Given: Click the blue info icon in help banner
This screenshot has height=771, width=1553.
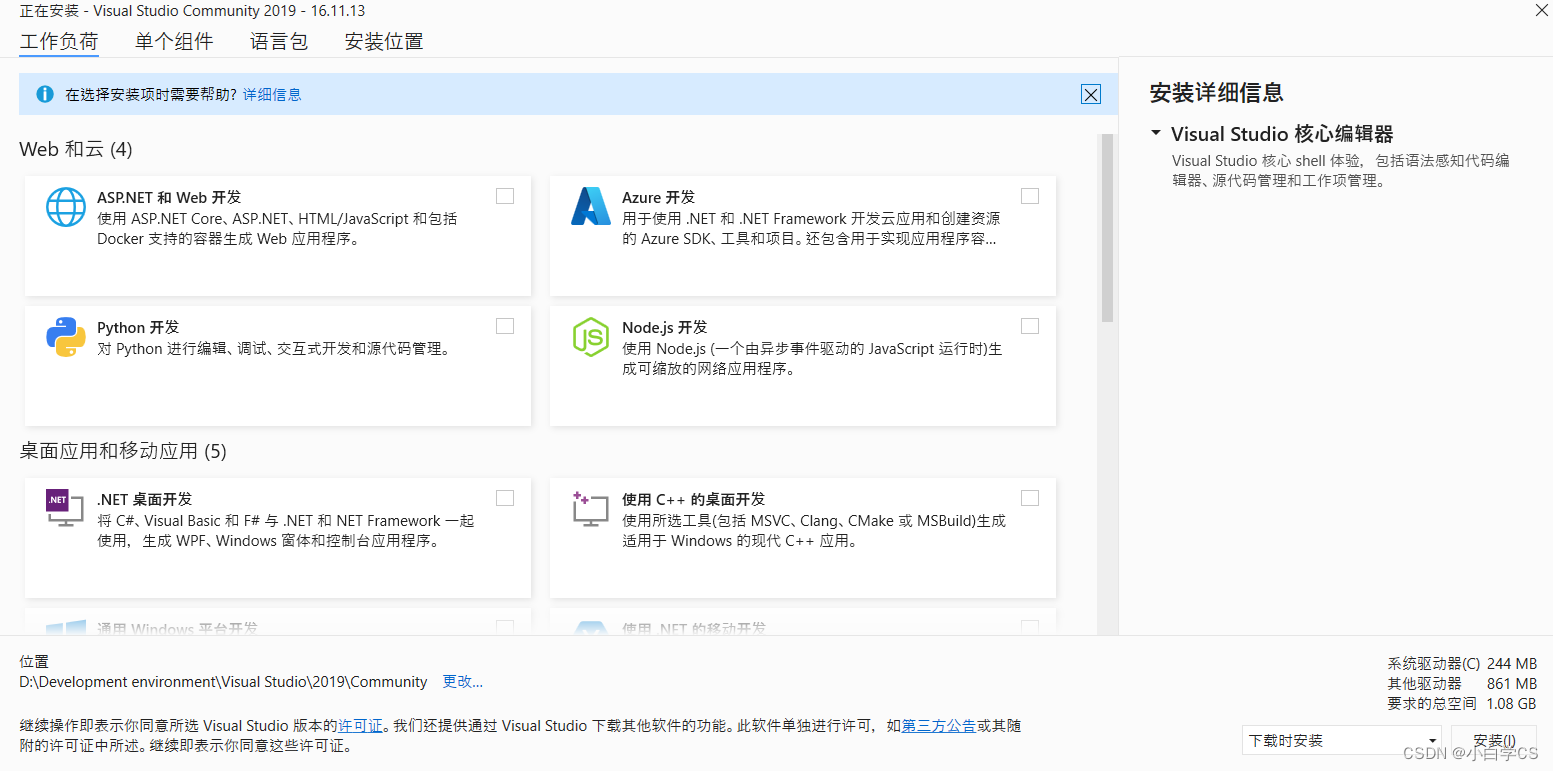Looking at the screenshot, I should click(x=45, y=94).
